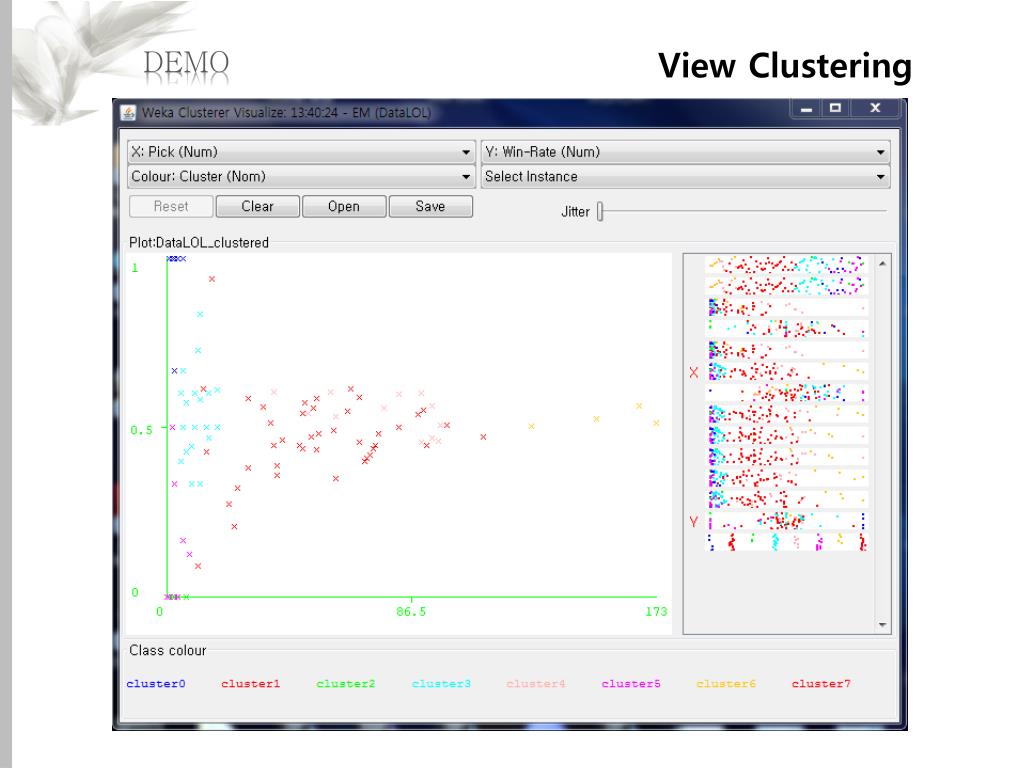Click the Jitter slider handle
The image size is (1024, 768).
[600, 211]
